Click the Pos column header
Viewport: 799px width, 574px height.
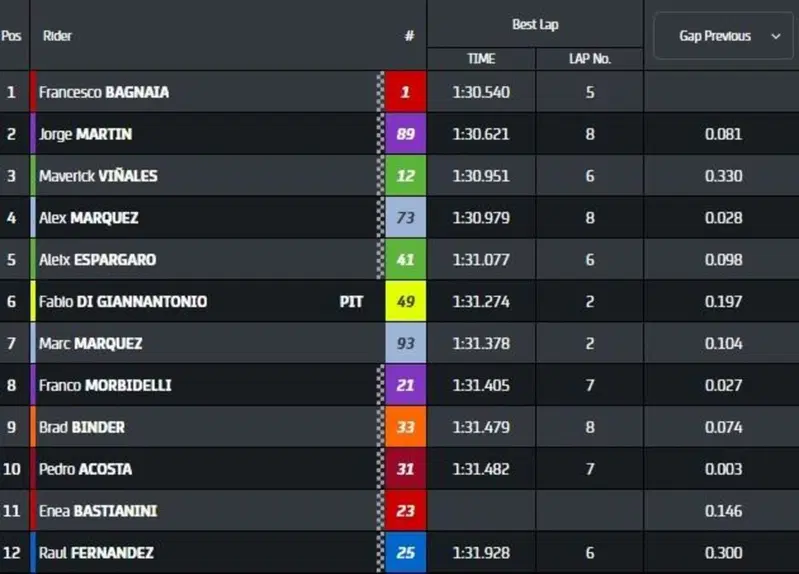[11, 36]
